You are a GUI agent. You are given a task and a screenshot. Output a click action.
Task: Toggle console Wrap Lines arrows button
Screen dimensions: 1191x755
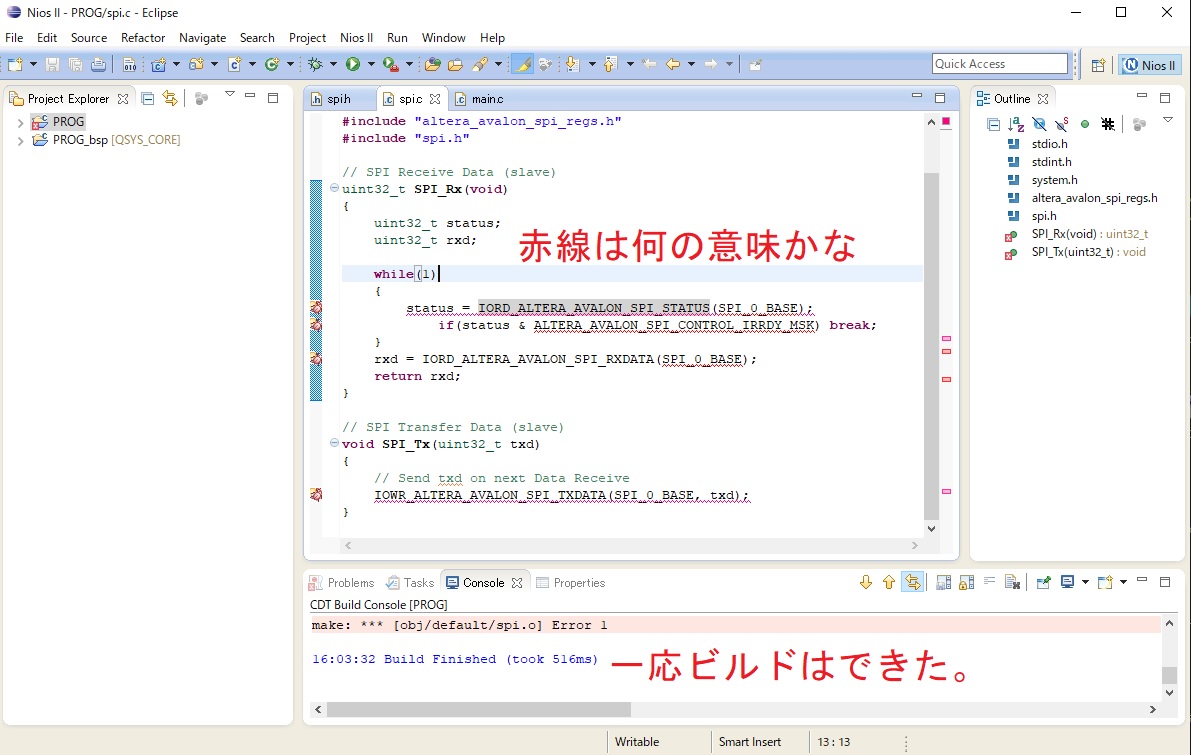(x=913, y=583)
